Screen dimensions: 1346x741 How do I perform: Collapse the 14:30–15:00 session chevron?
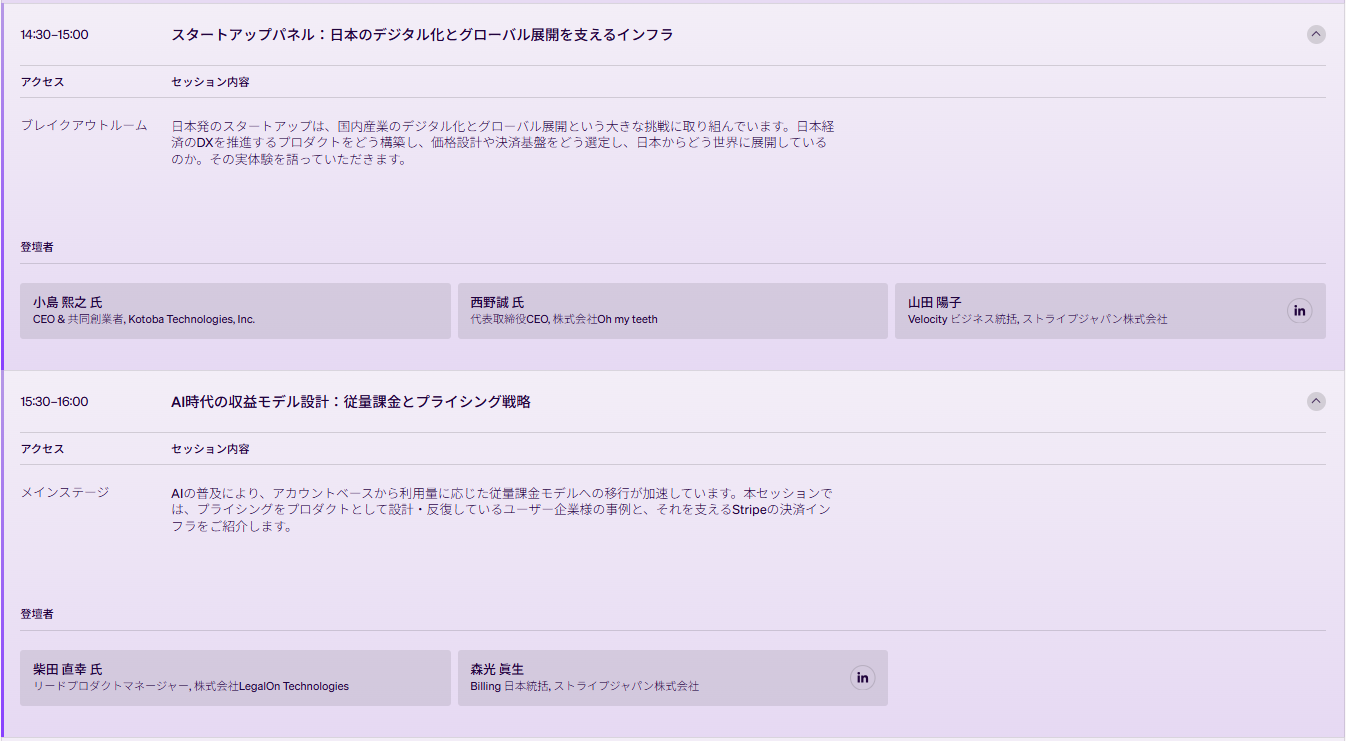tap(1316, 34)
